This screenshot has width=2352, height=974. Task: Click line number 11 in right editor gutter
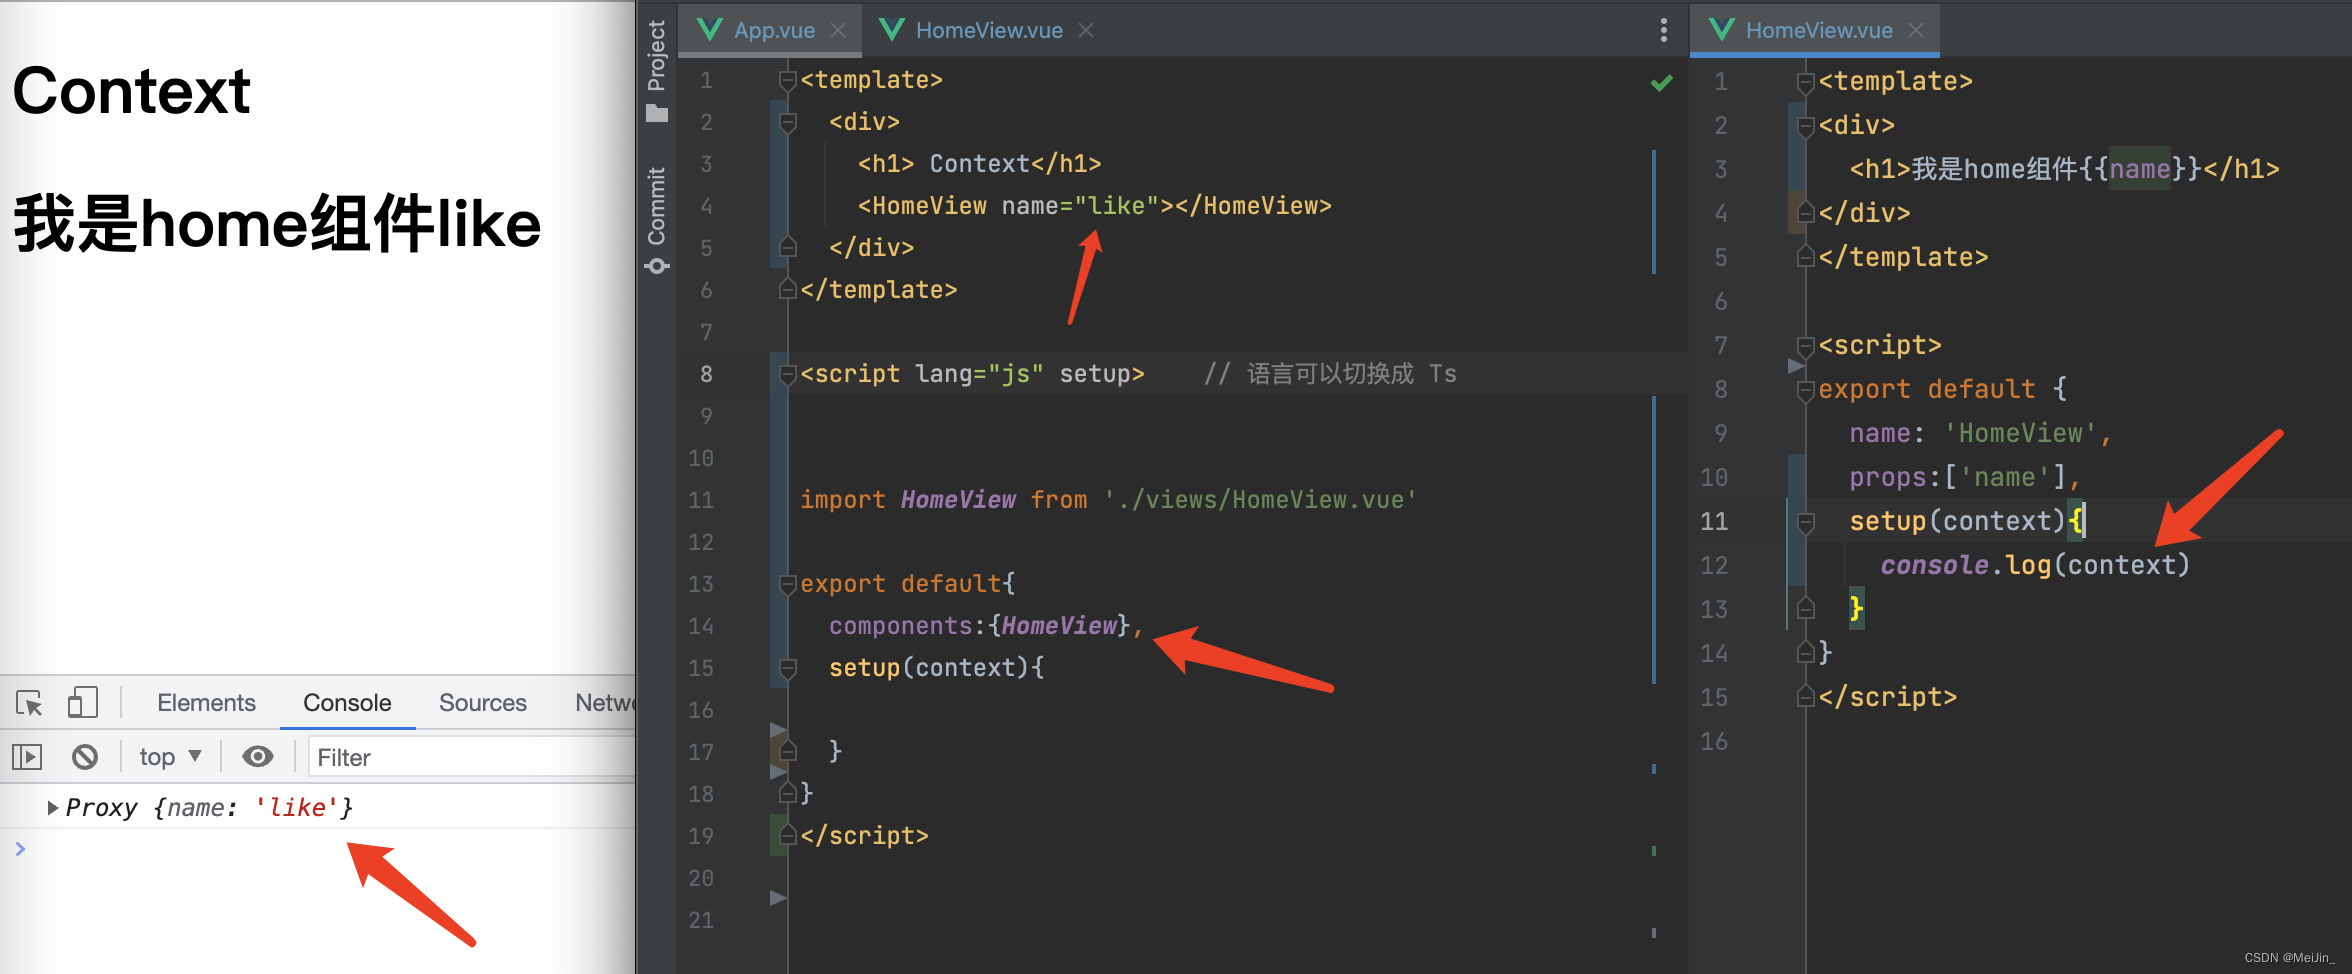pyautogui.click(x=1714, y=522)
